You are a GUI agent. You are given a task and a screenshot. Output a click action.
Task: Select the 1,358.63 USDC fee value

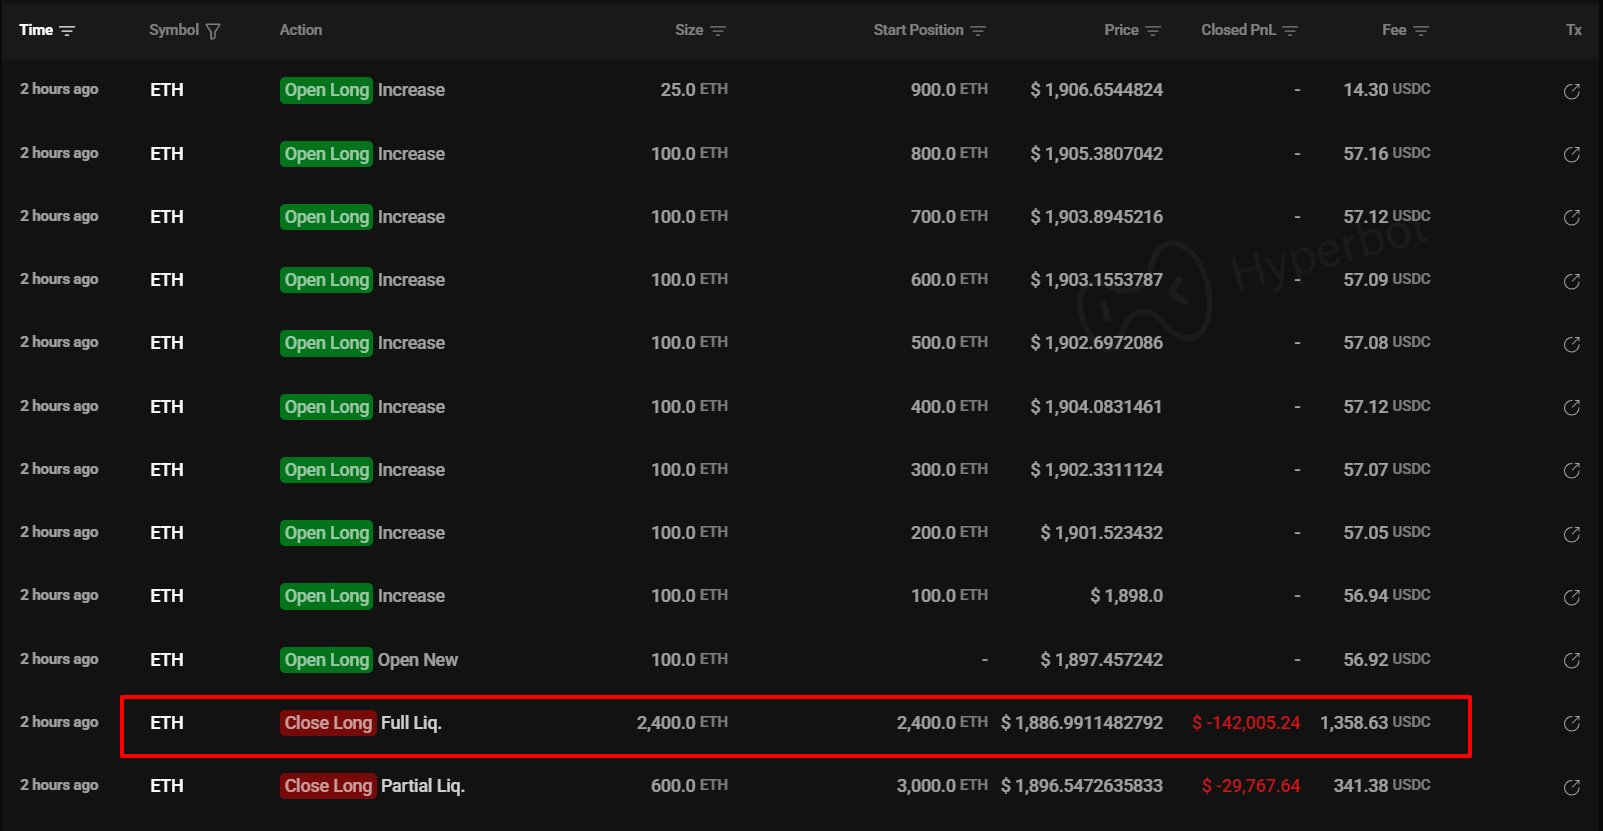(1375, 722)
